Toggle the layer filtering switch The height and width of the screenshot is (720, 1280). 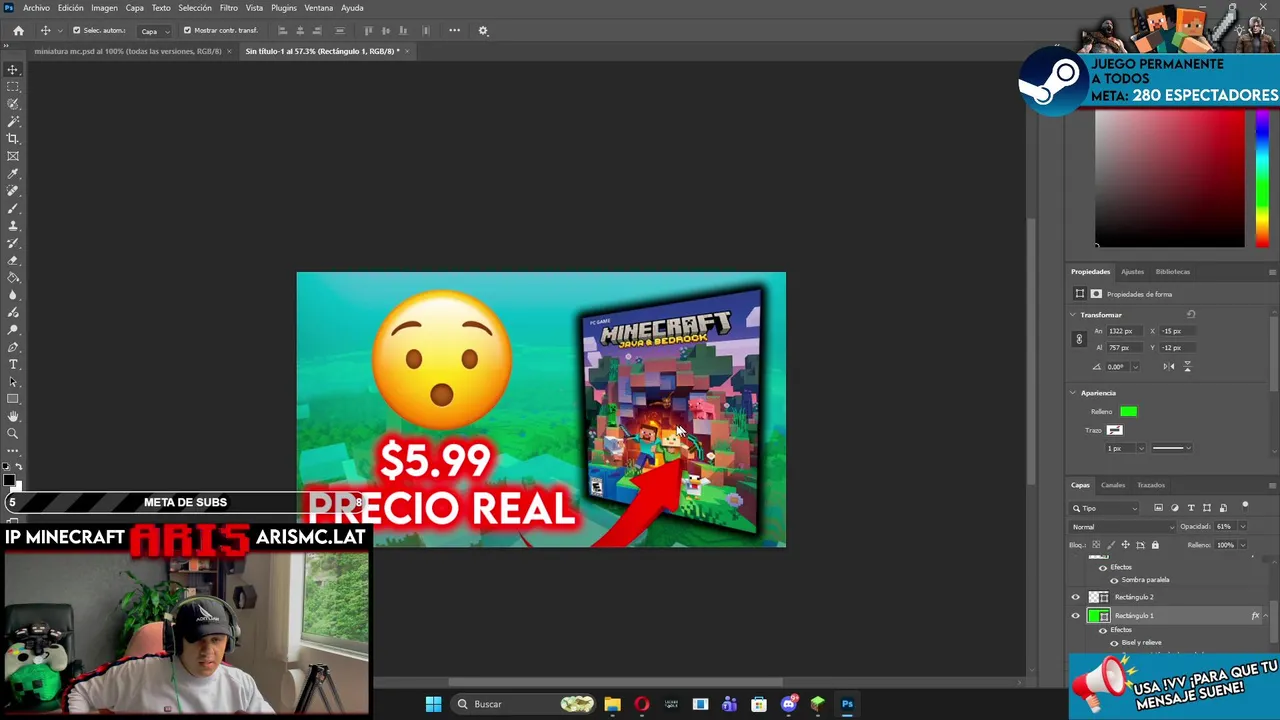point(1245,506)
